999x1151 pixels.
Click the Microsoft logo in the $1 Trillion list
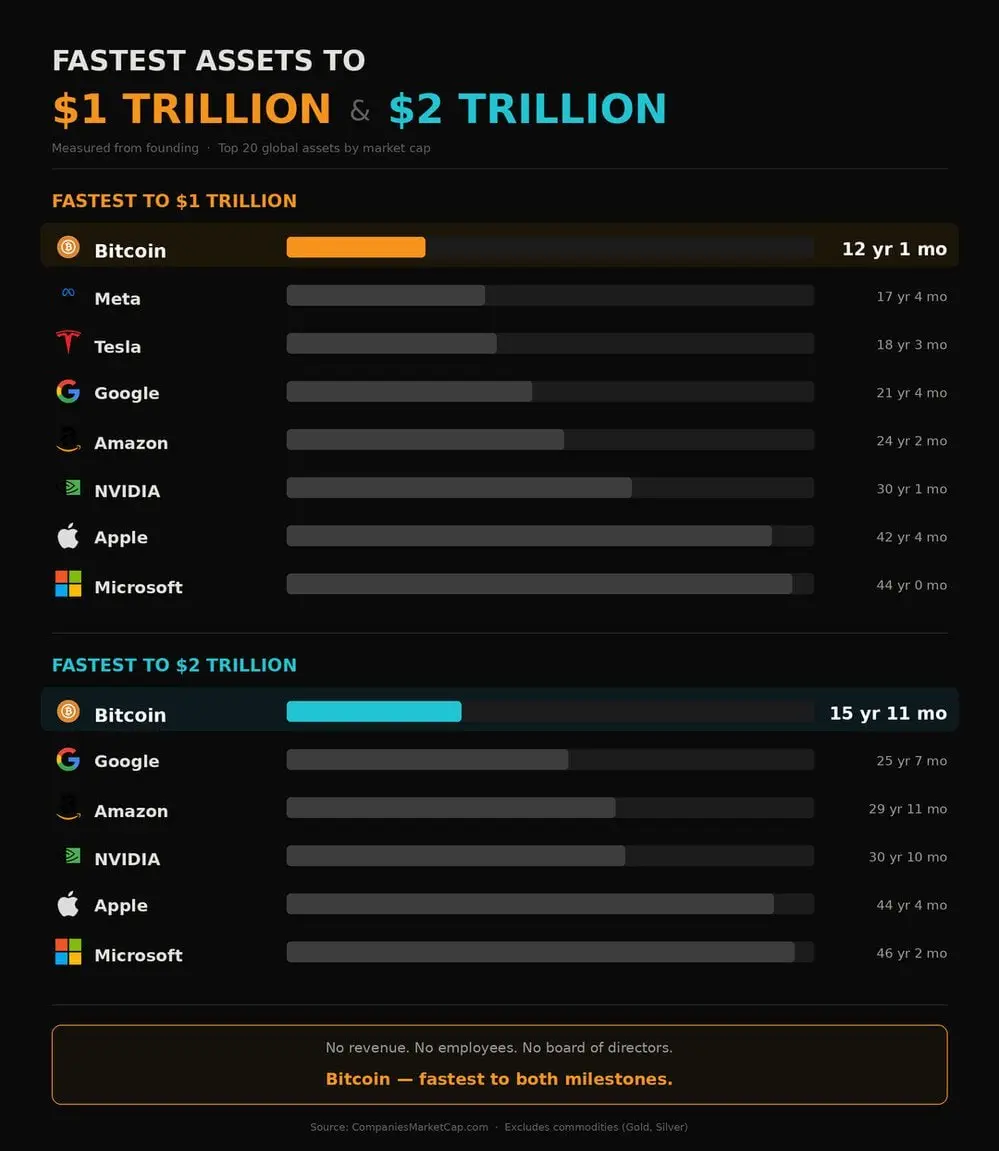coord(68,584)
